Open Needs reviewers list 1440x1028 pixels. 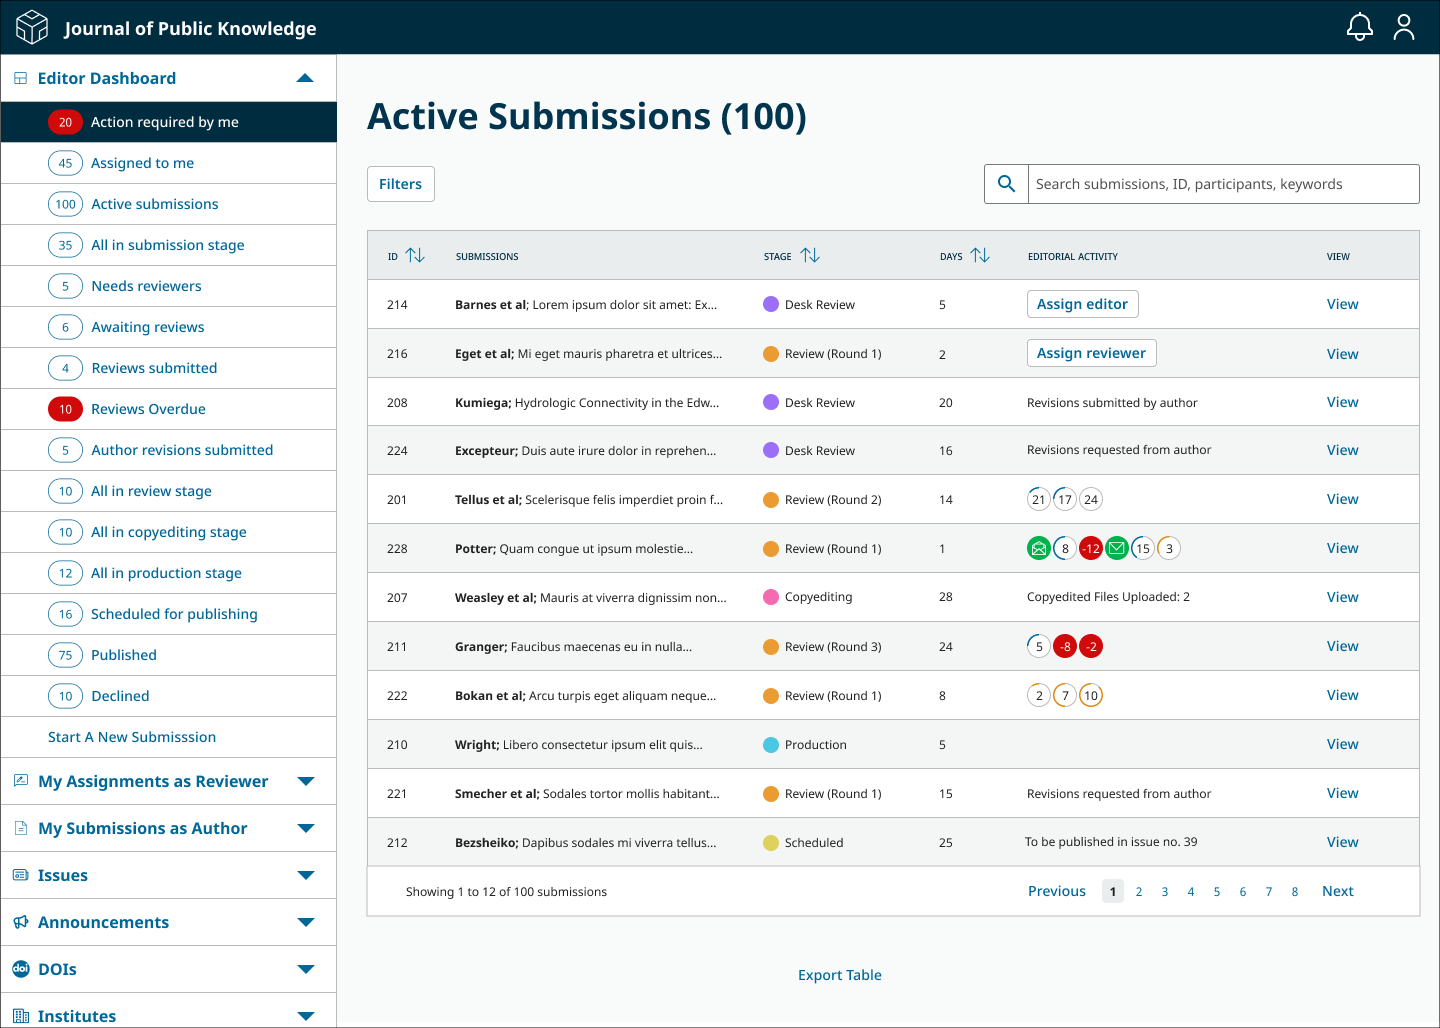click(146, 286)
